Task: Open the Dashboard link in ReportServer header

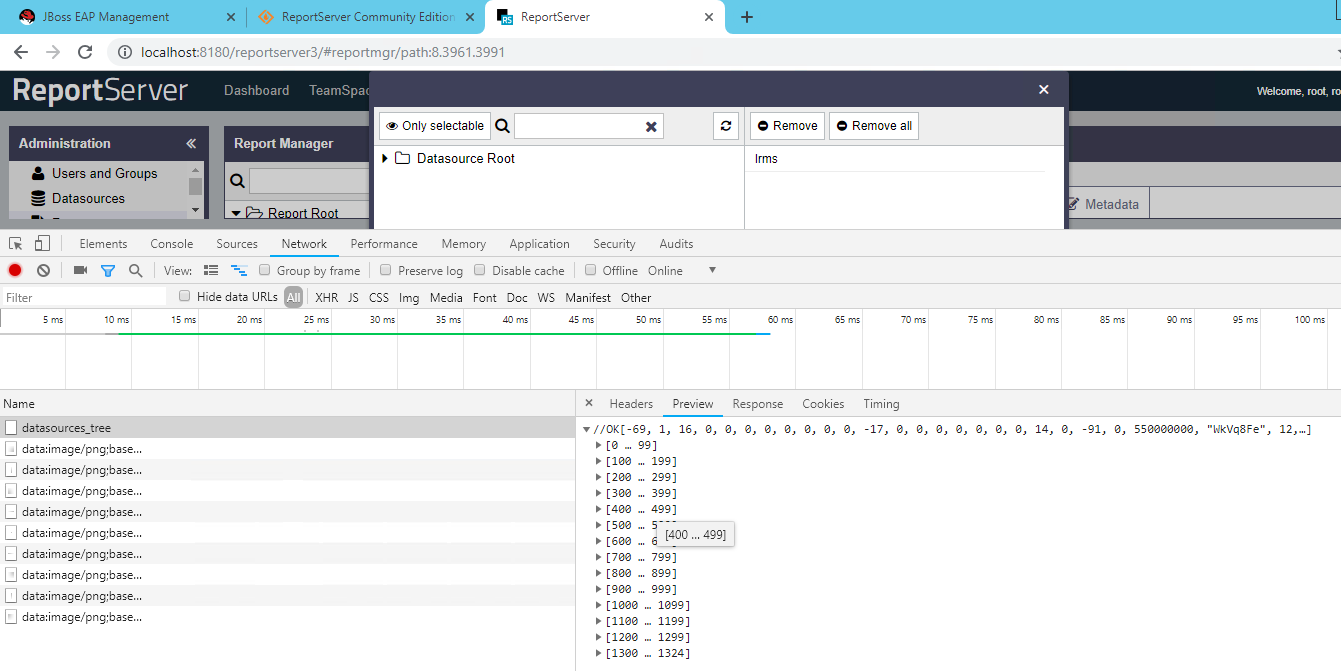Action: 256,90
